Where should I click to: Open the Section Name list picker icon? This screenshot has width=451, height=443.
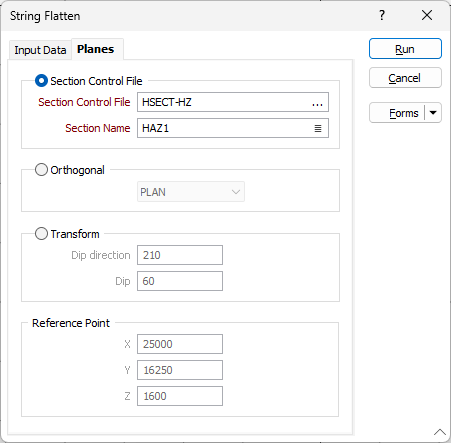tap(318, 128)
